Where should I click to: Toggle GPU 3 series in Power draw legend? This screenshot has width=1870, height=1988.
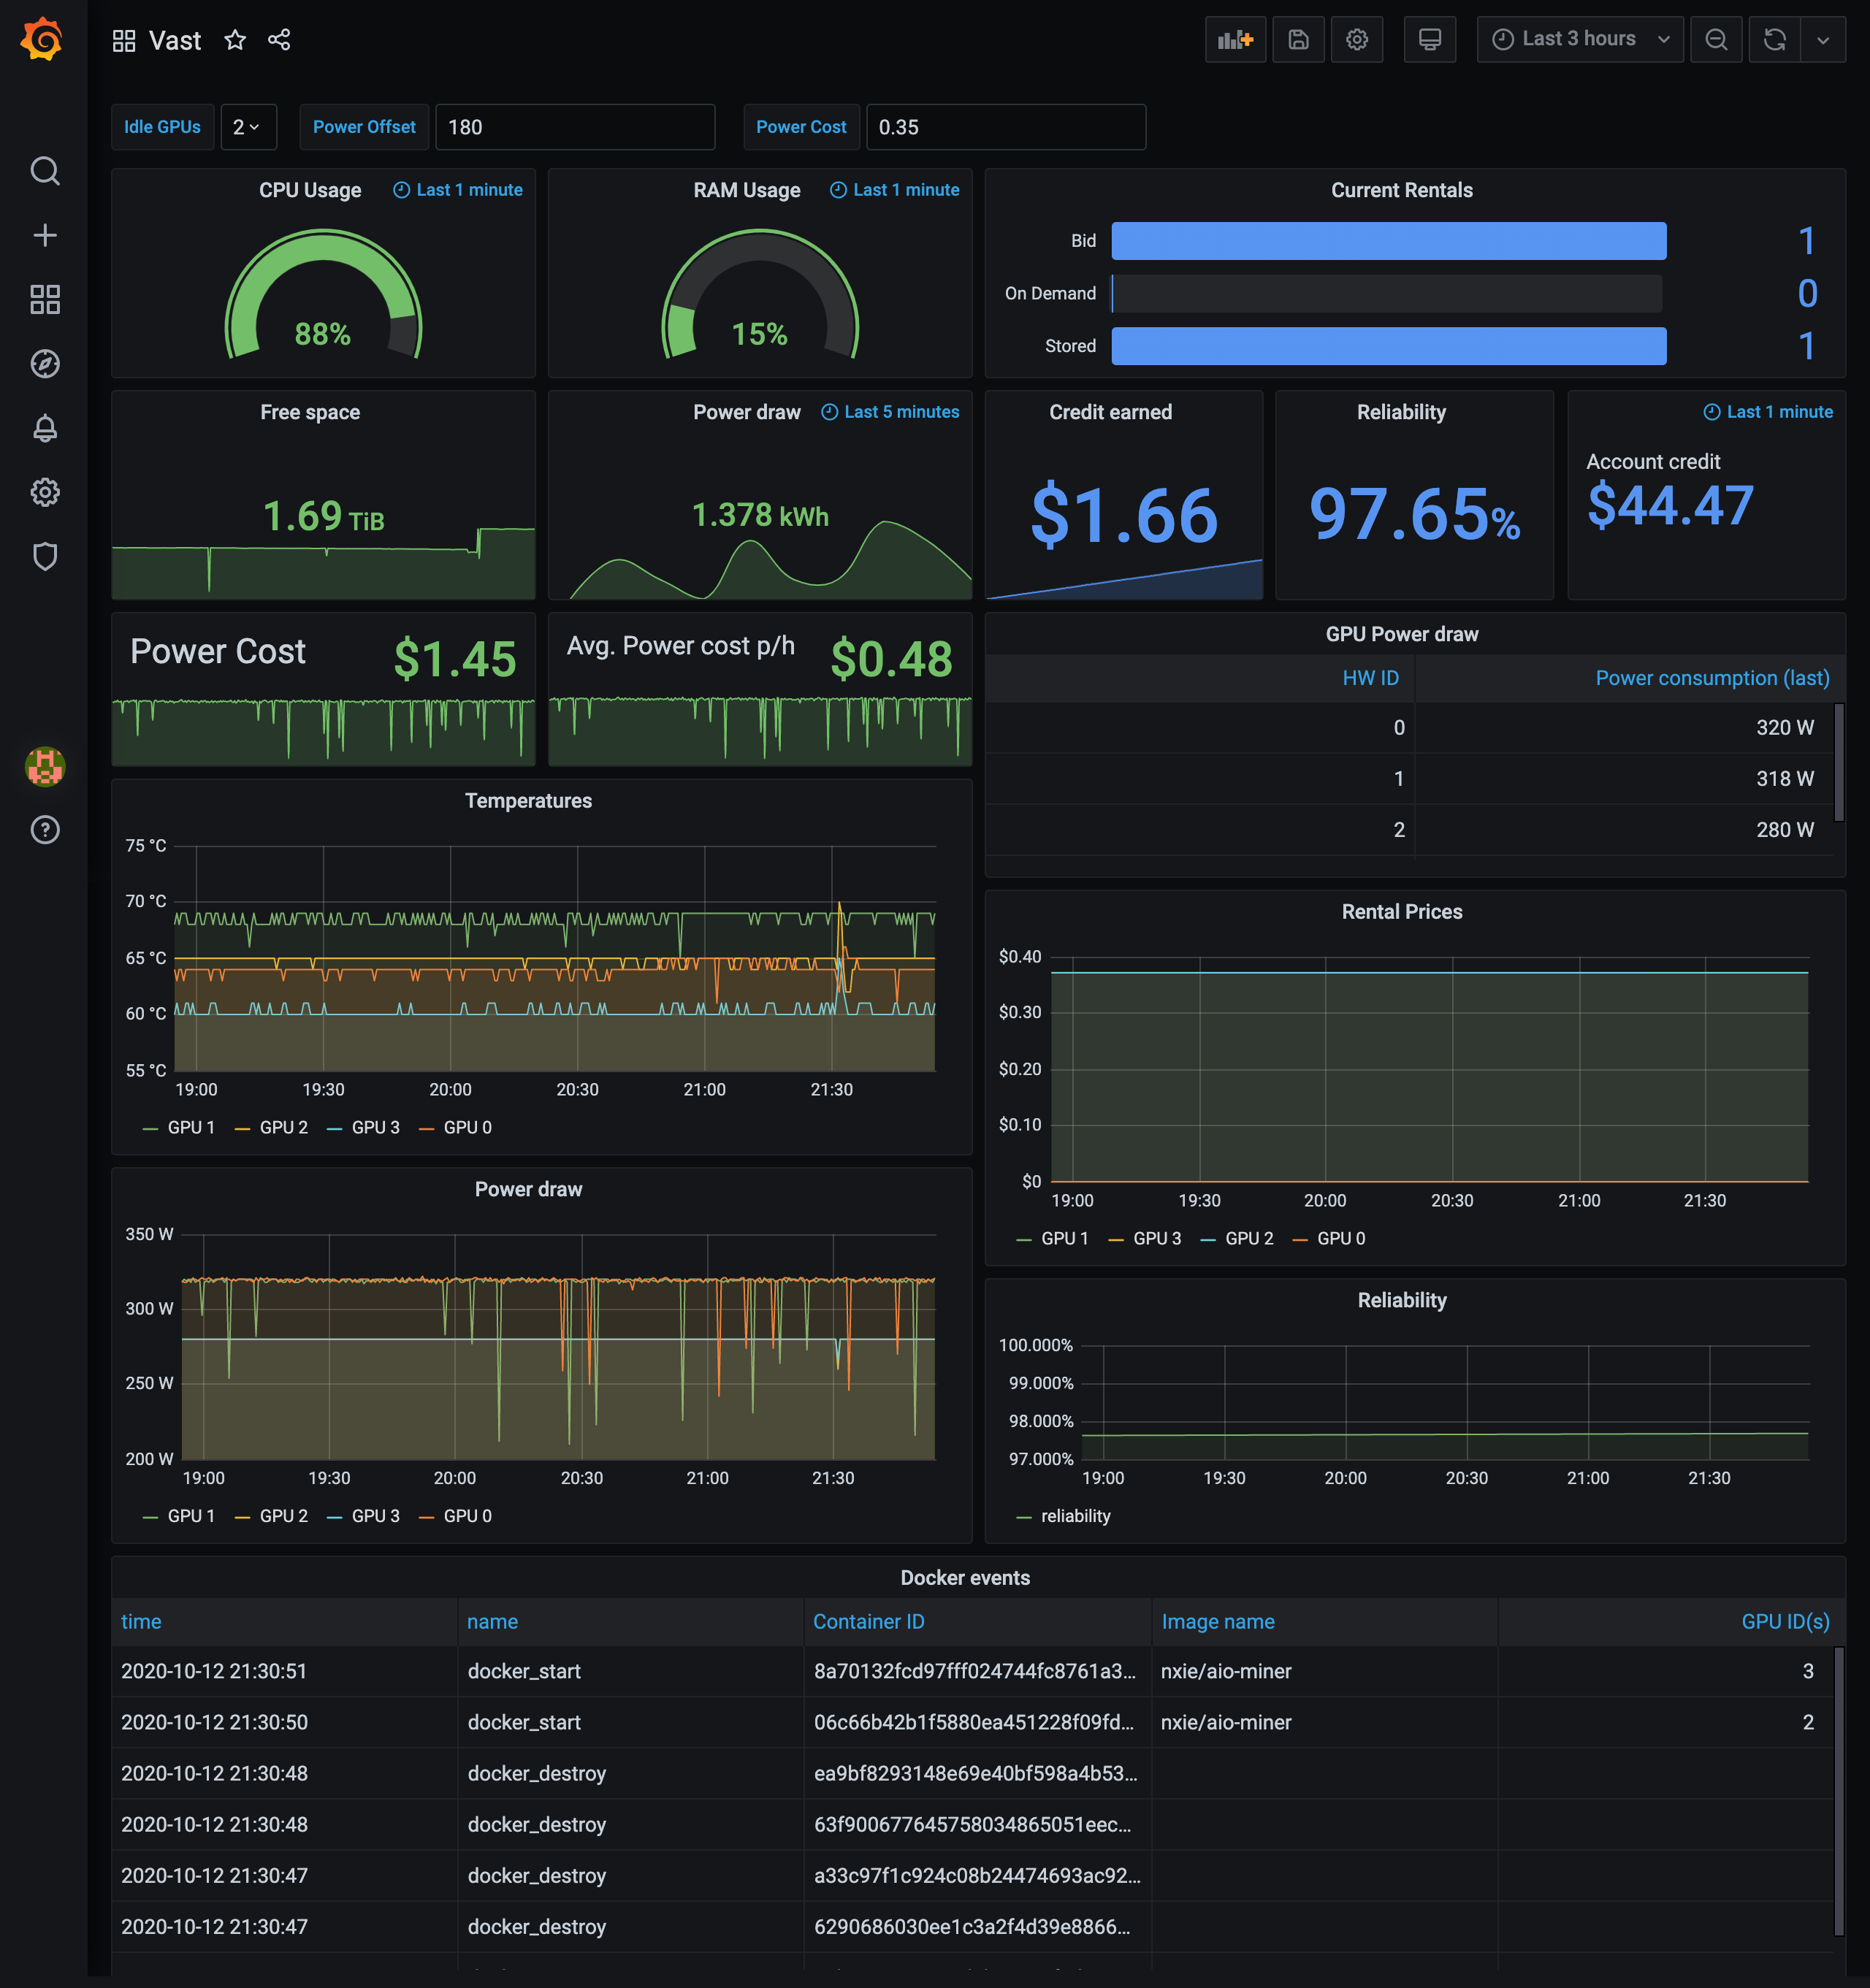coord(374,1516)
